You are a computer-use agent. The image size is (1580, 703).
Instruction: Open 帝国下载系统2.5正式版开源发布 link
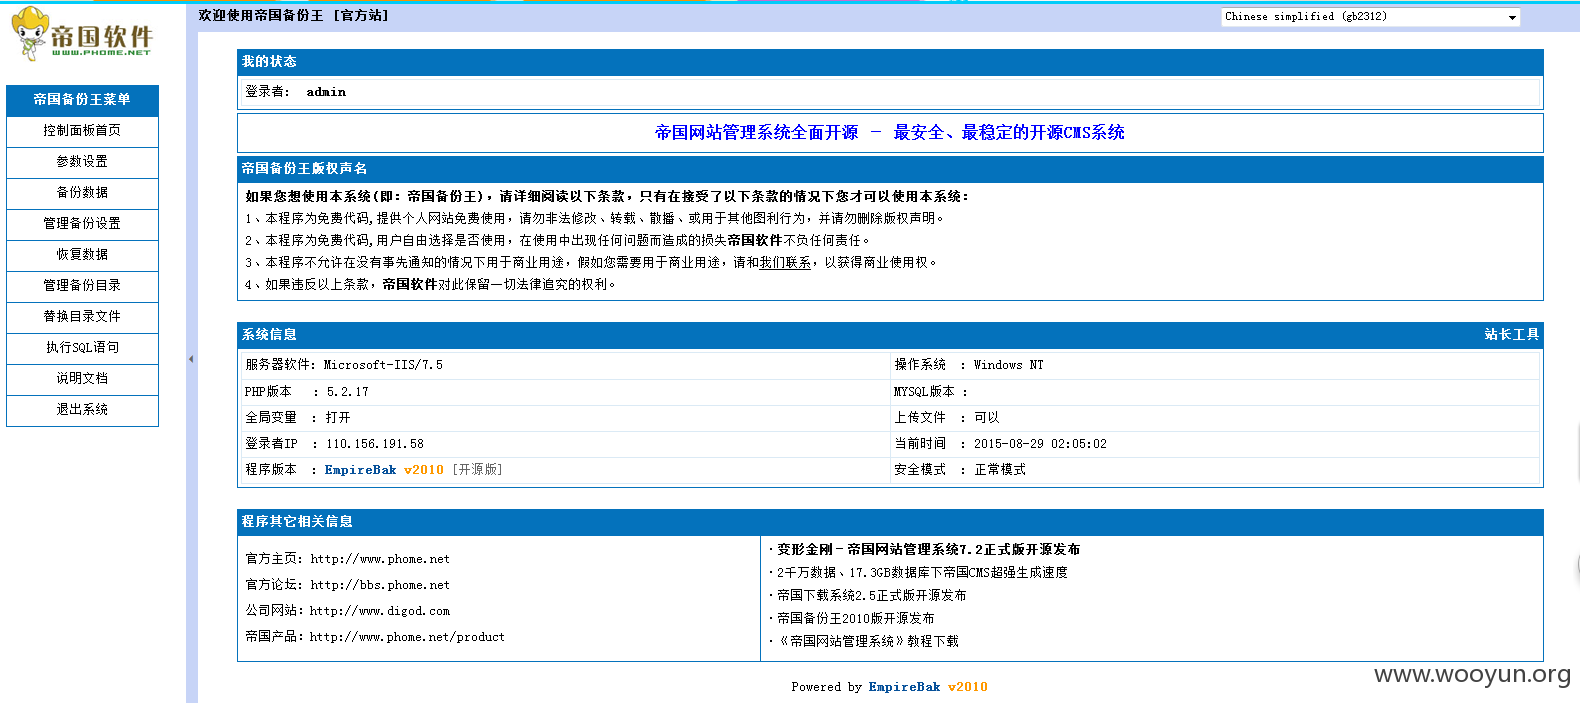871,596
